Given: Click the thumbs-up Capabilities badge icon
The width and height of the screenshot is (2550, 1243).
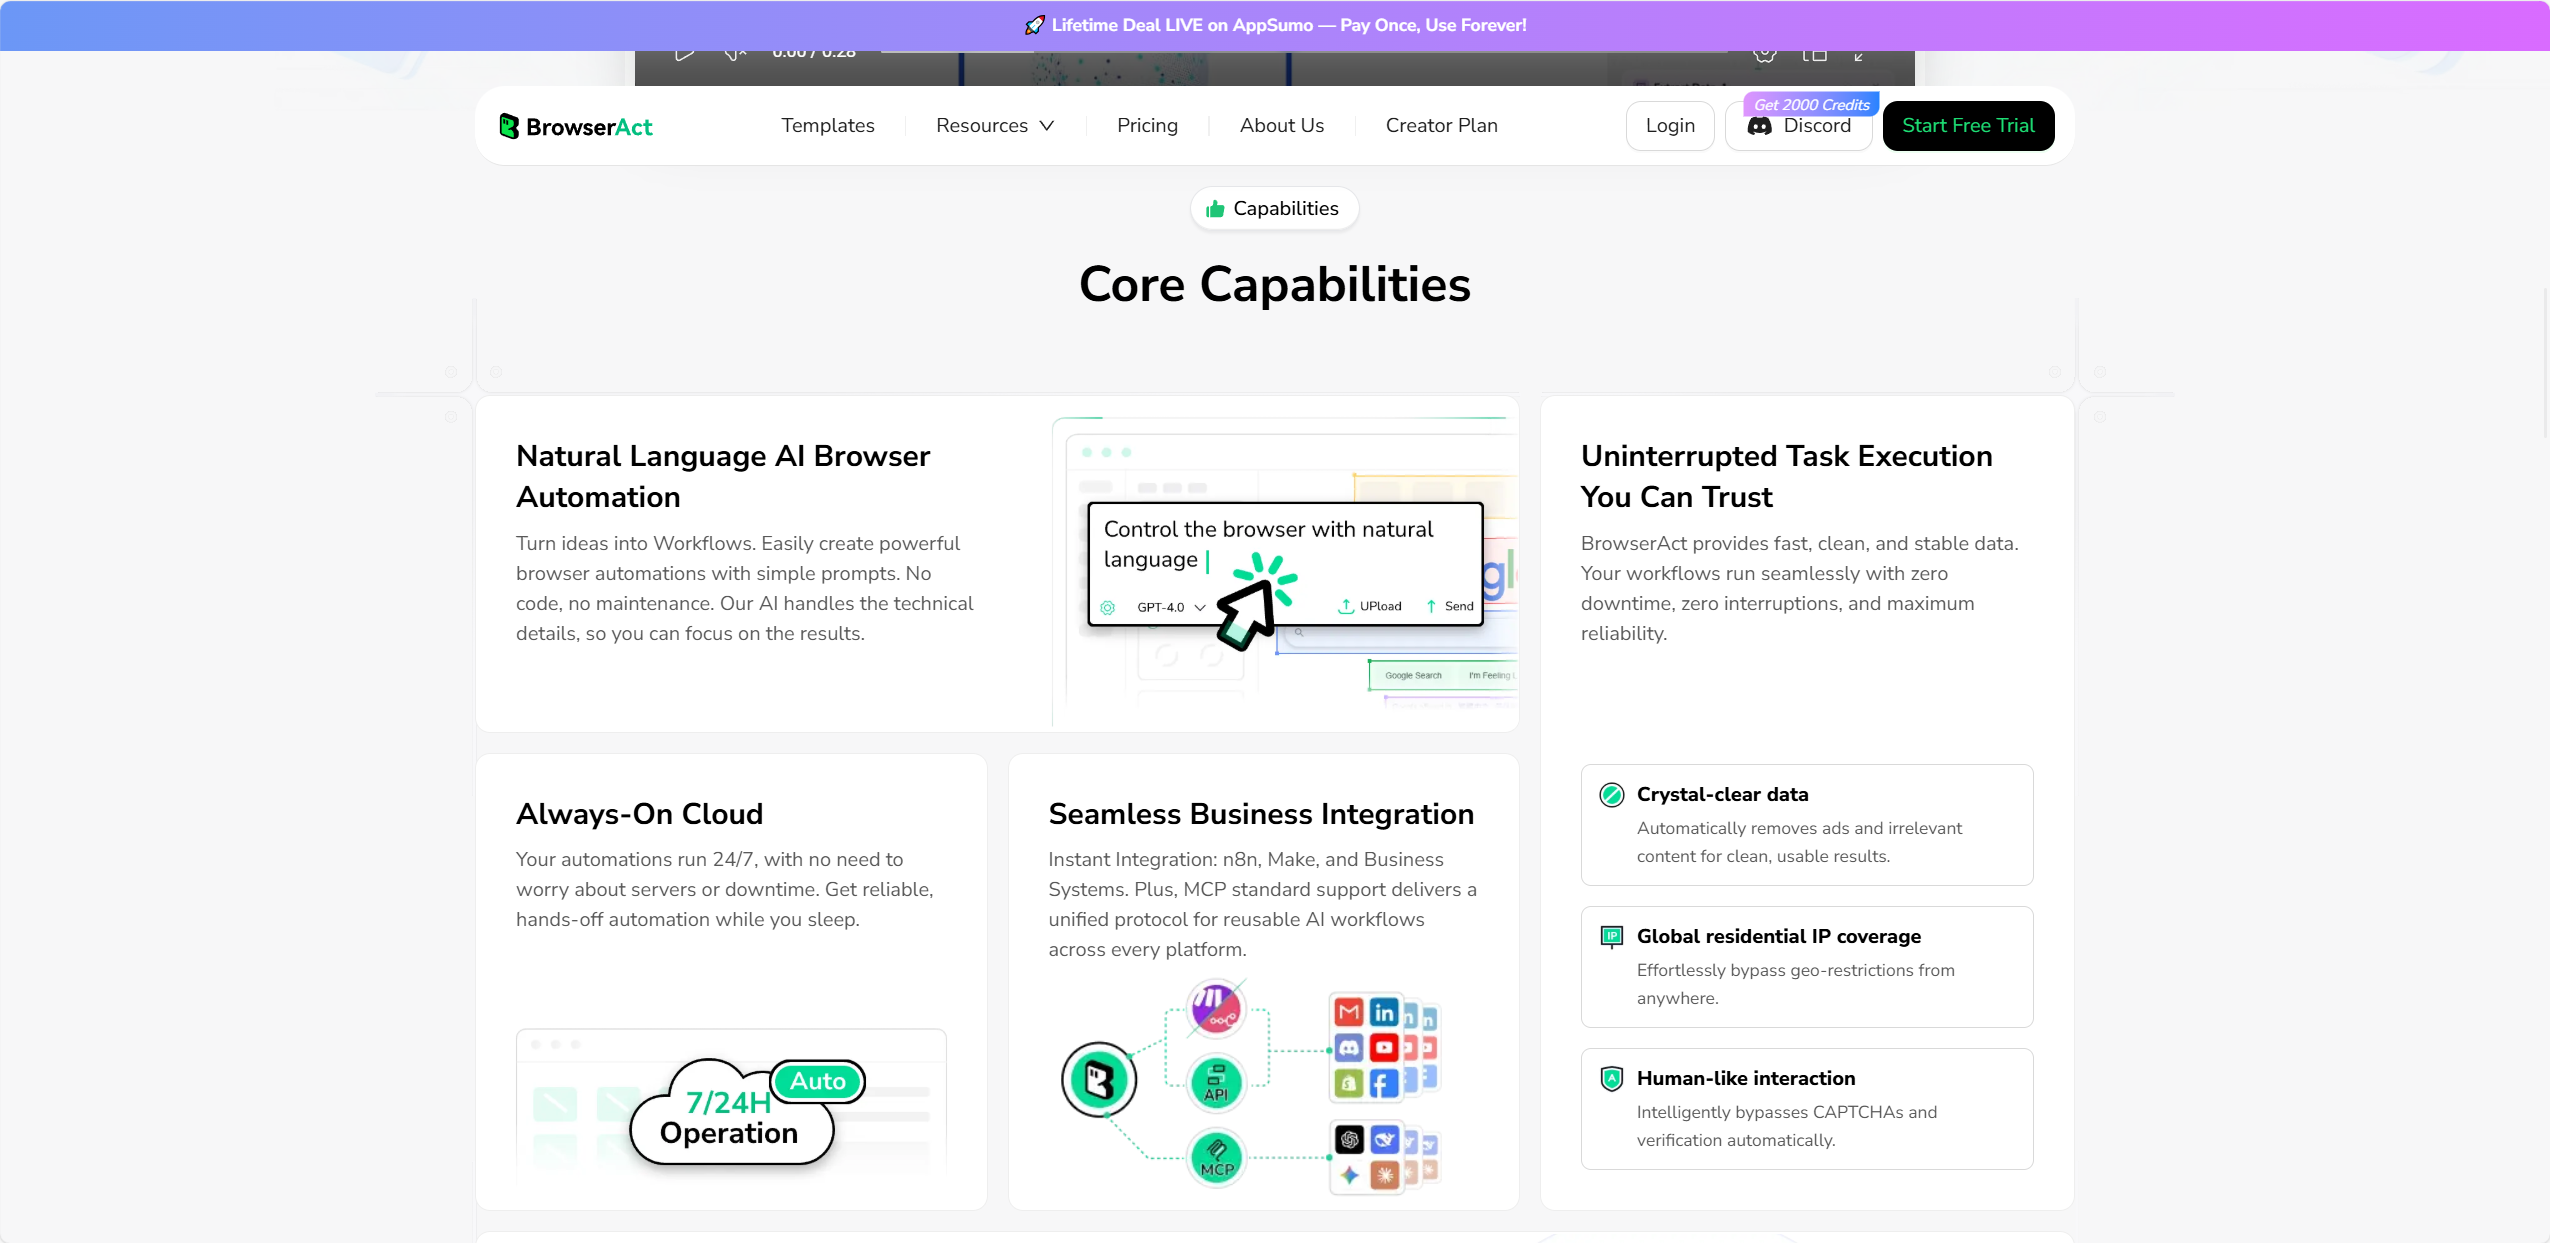Looking at the screenshot, I should (x=1215, y=208).
